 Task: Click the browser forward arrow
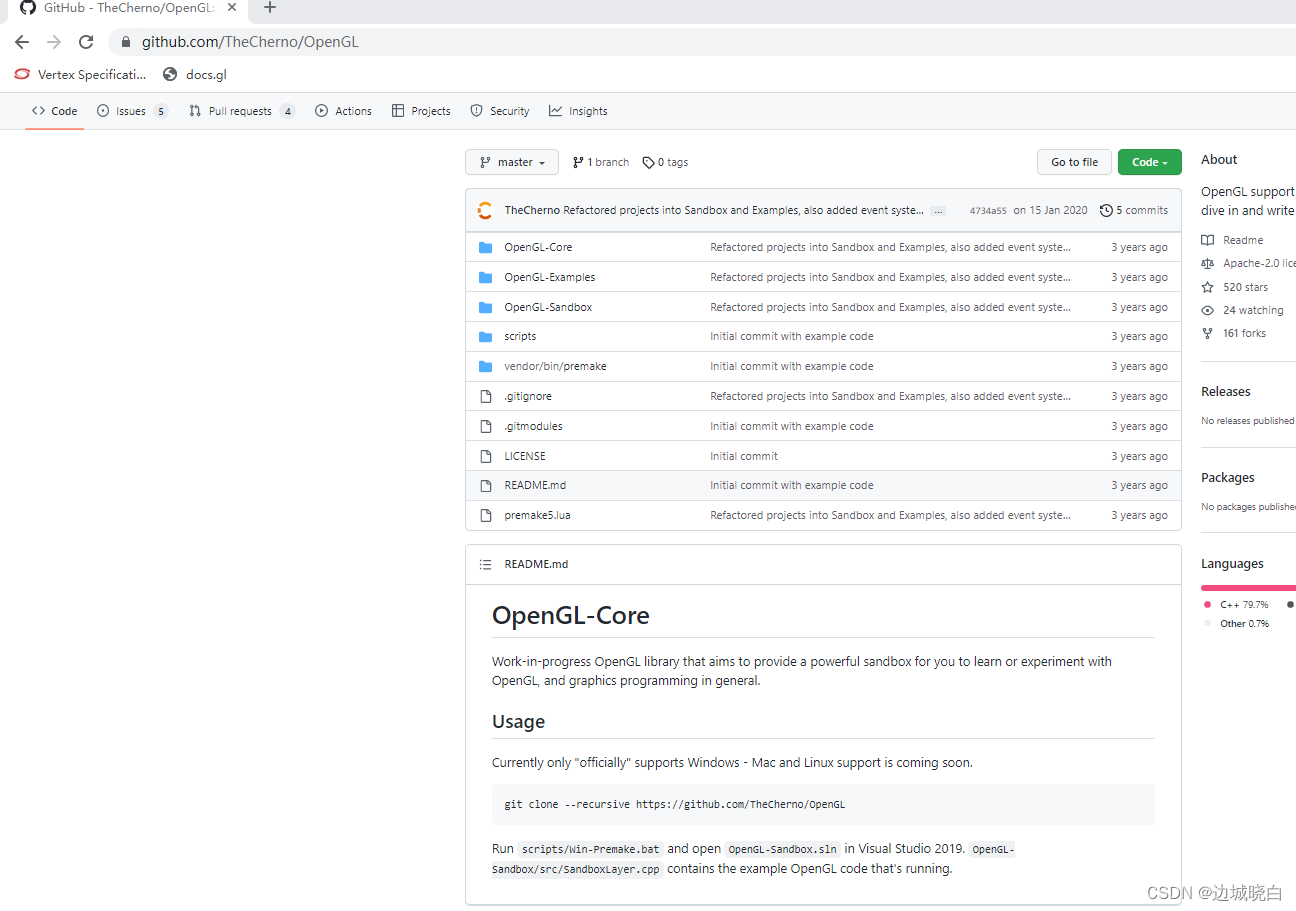(x=54, y=42)
